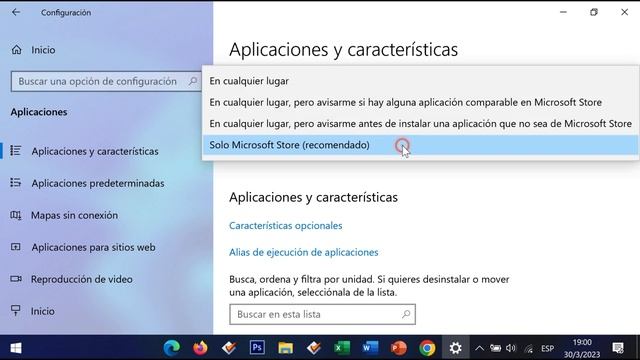Screen dimensions: 640x360
Task: Open Inicio startup sidebar entry
Action: 42,311
